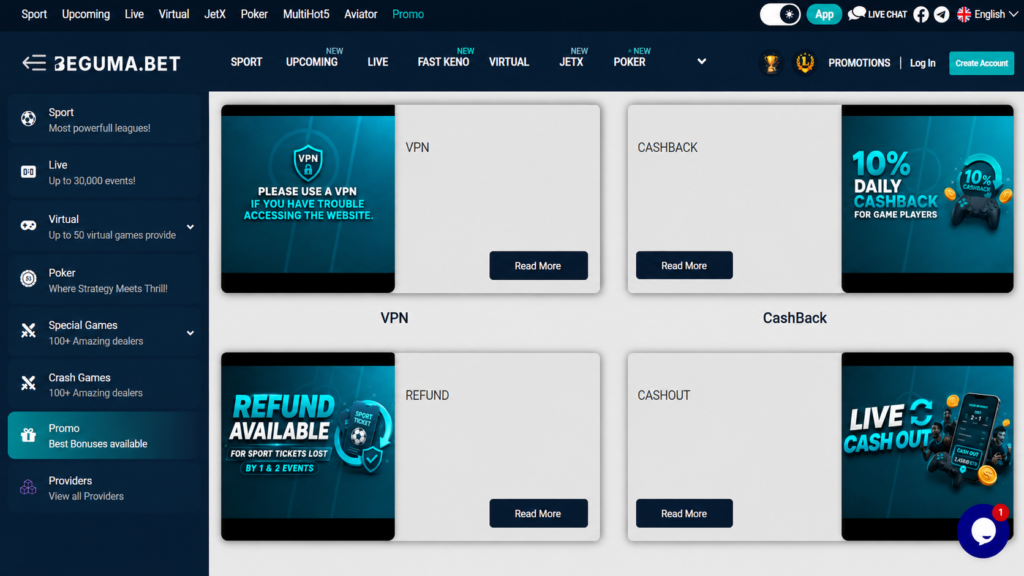Open the PROMOTIONS header link
The width and height of the screenshot is (1024, 576).
(859, 63)
